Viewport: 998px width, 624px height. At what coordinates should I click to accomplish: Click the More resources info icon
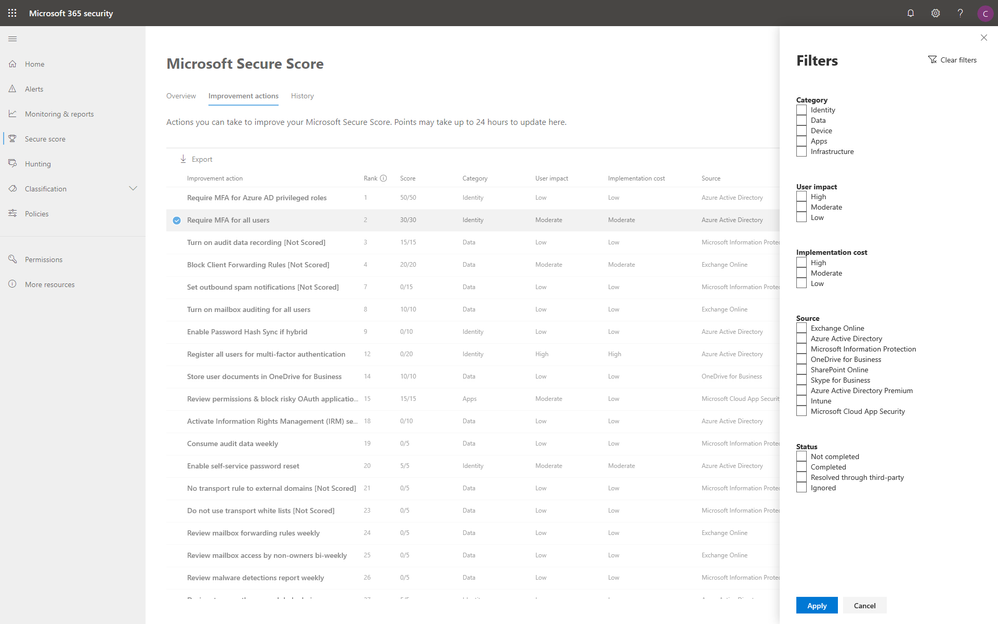coord(12,284)
